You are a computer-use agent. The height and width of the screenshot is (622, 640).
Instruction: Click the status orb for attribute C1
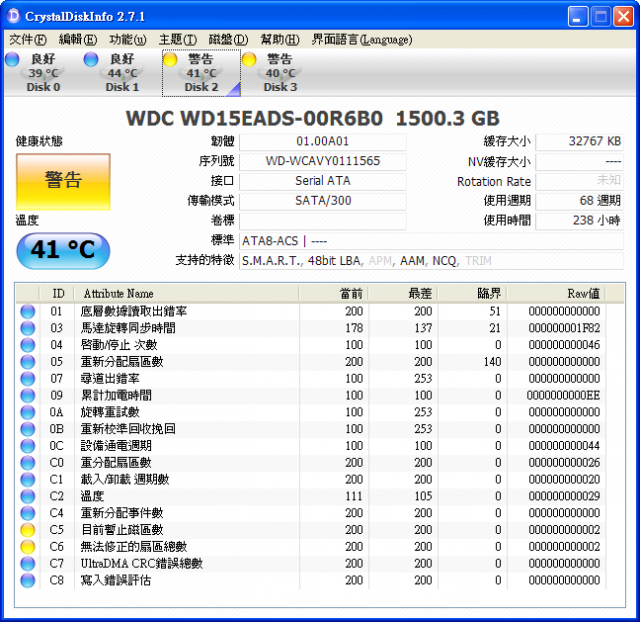pos(28,479)
